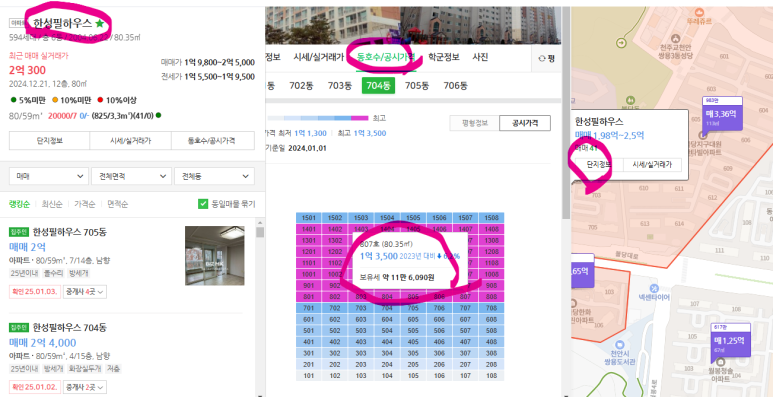Click the 화장실두개 tag on 704동 listing
This screenshot has height=397, width=773.
tap(85, 368)
